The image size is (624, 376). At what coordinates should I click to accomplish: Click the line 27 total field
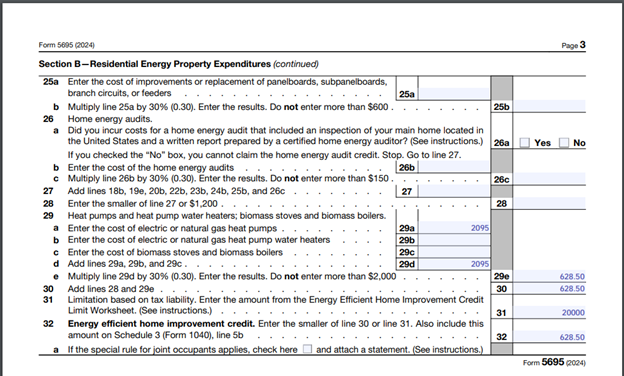454,191
